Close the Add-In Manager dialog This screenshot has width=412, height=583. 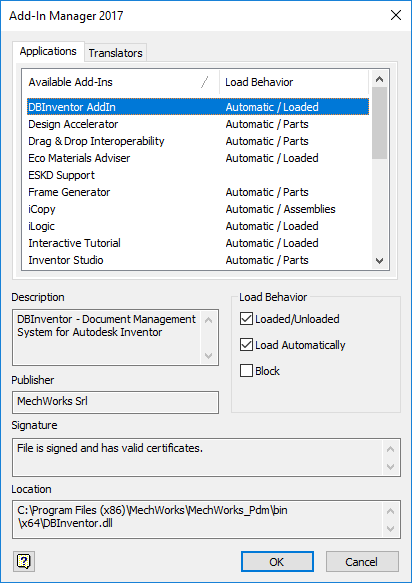point(396,15)
